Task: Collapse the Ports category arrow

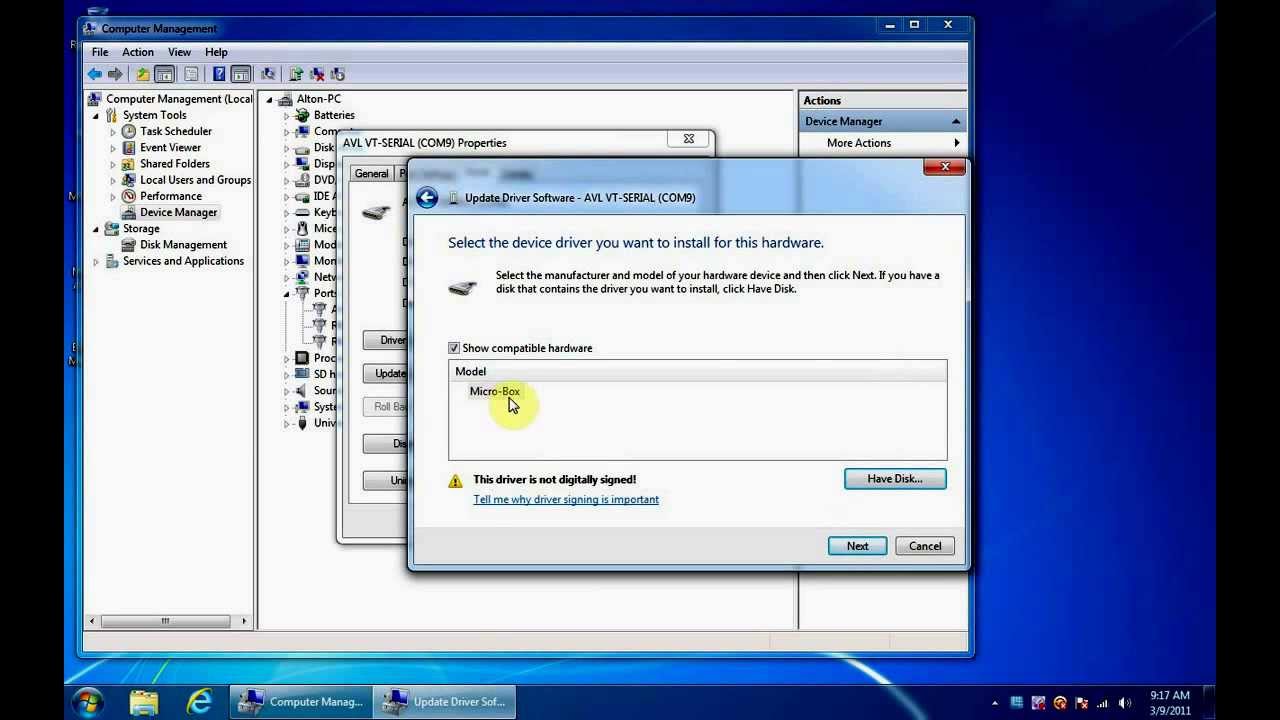Action: coord(286,294)
